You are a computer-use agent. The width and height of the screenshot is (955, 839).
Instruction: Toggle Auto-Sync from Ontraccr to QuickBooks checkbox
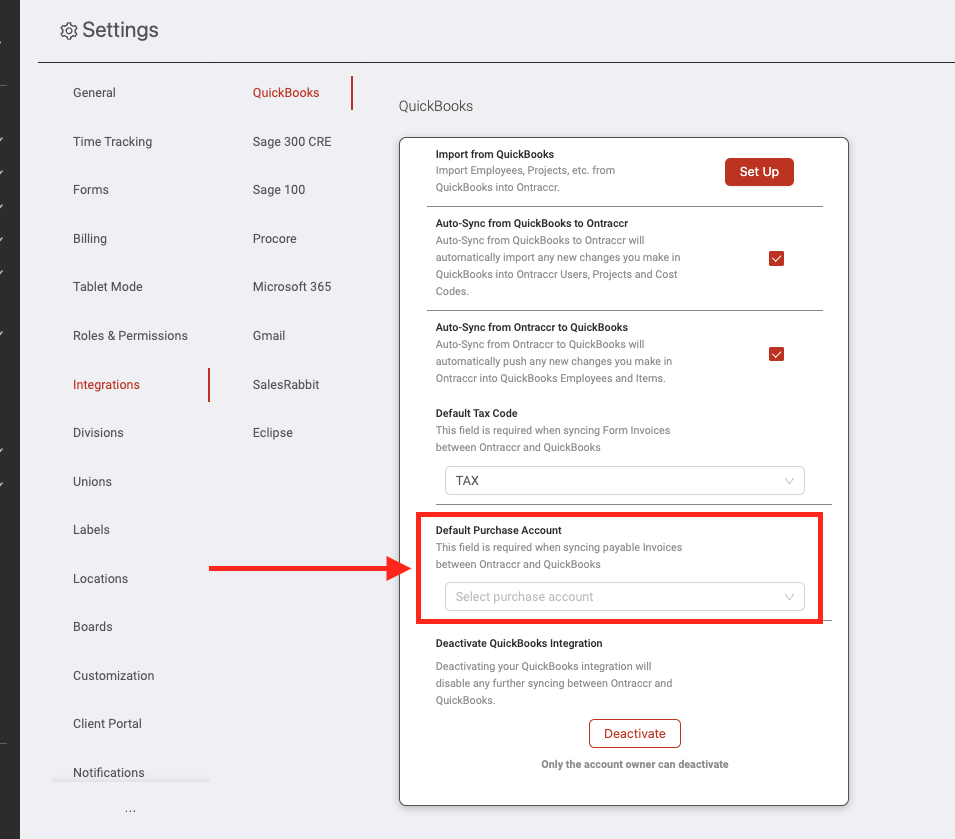point(776,354)
